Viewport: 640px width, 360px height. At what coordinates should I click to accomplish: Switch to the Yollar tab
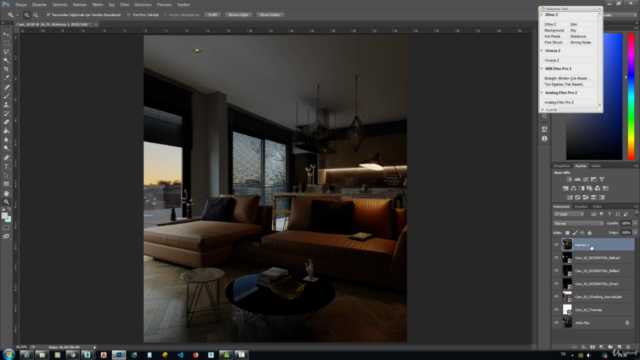(x=597, y=207)
